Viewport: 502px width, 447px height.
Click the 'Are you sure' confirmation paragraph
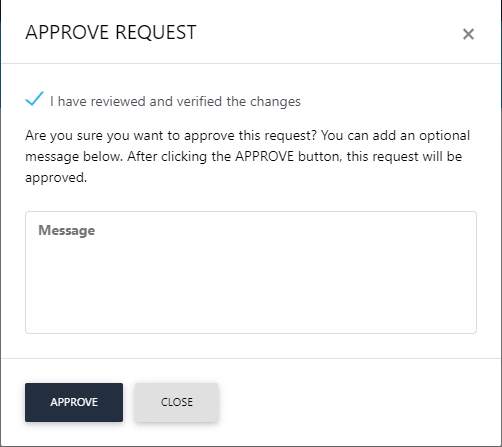click(x=248, y=156)
